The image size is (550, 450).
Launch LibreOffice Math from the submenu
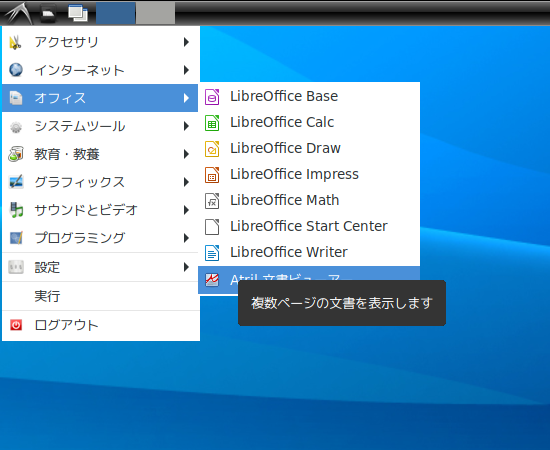[309, 201]
